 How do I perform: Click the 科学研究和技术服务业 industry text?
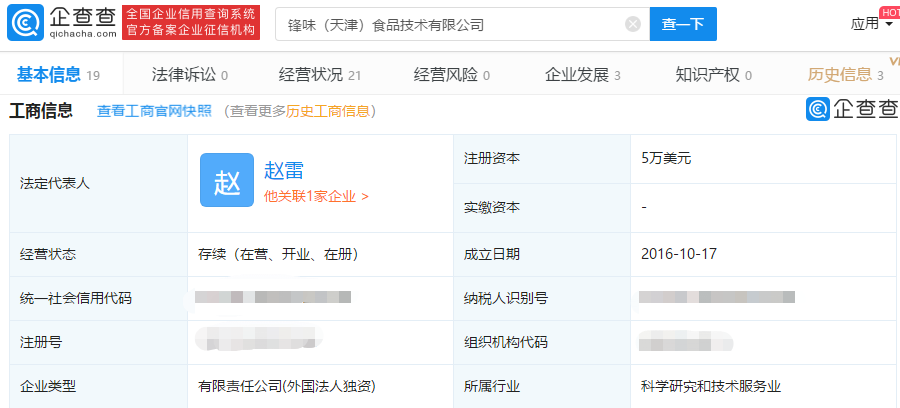click(x=710, y=385)
